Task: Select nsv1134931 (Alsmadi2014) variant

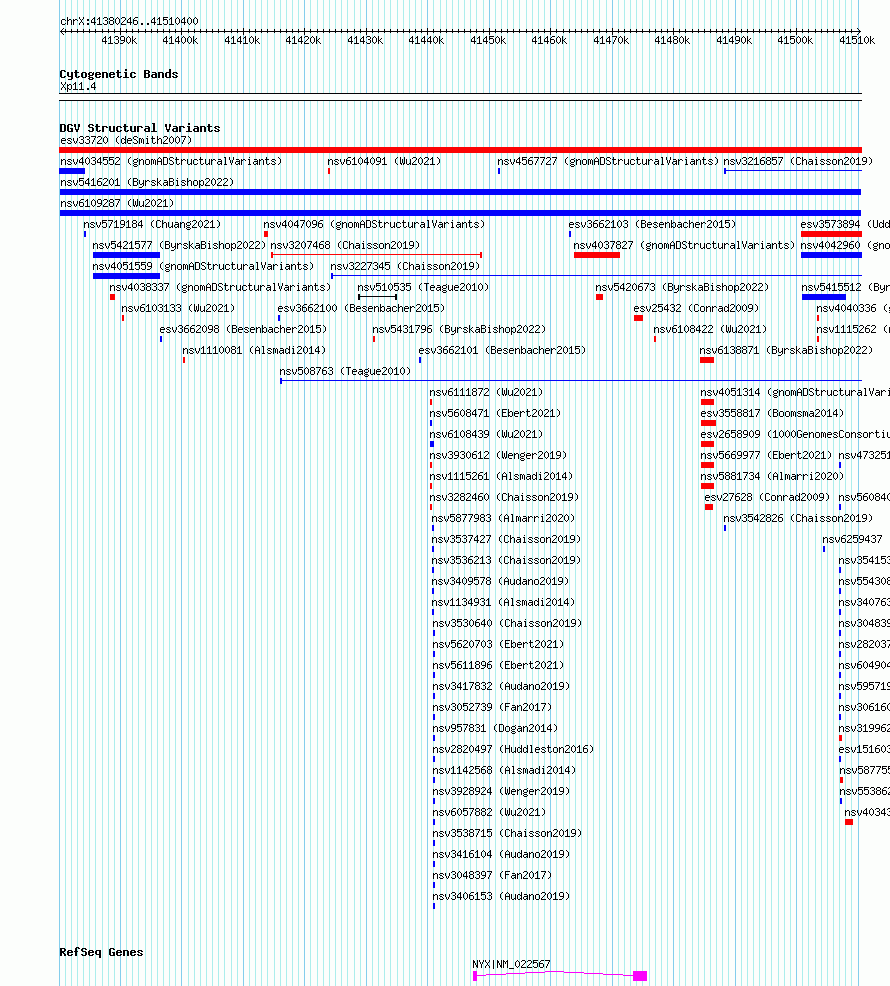Action: click(503, 602)
